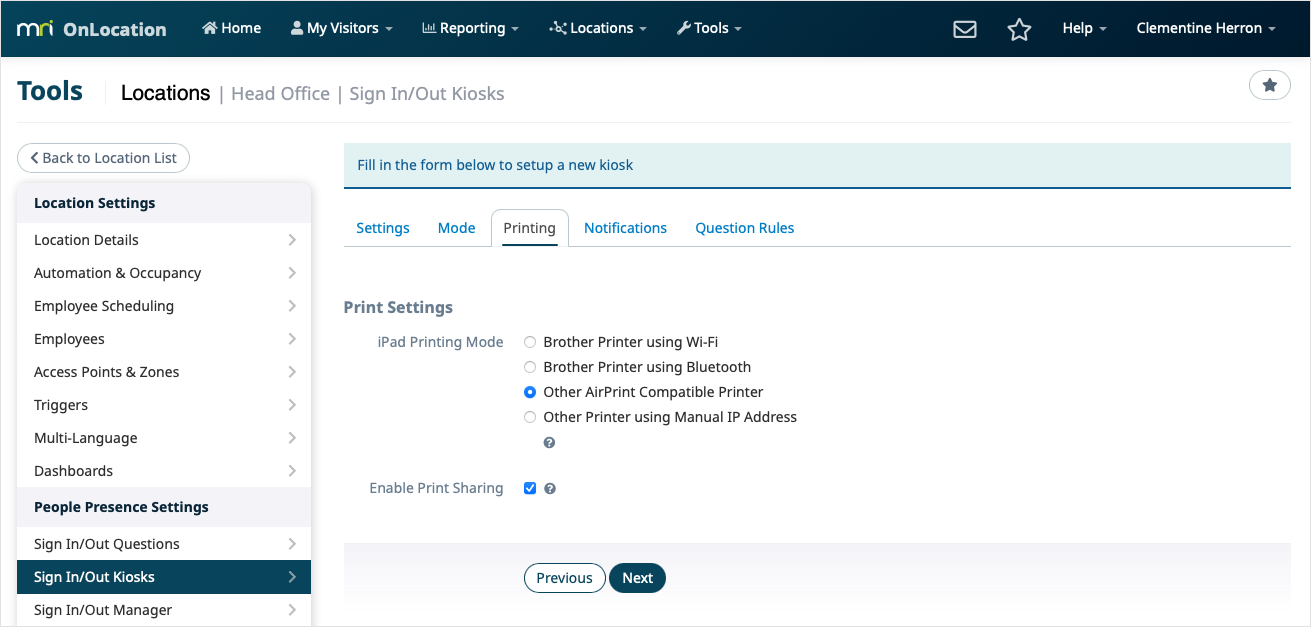Choose Other Printer using Manual IP Address
The image size is (1311, 627).
[530, 417]
